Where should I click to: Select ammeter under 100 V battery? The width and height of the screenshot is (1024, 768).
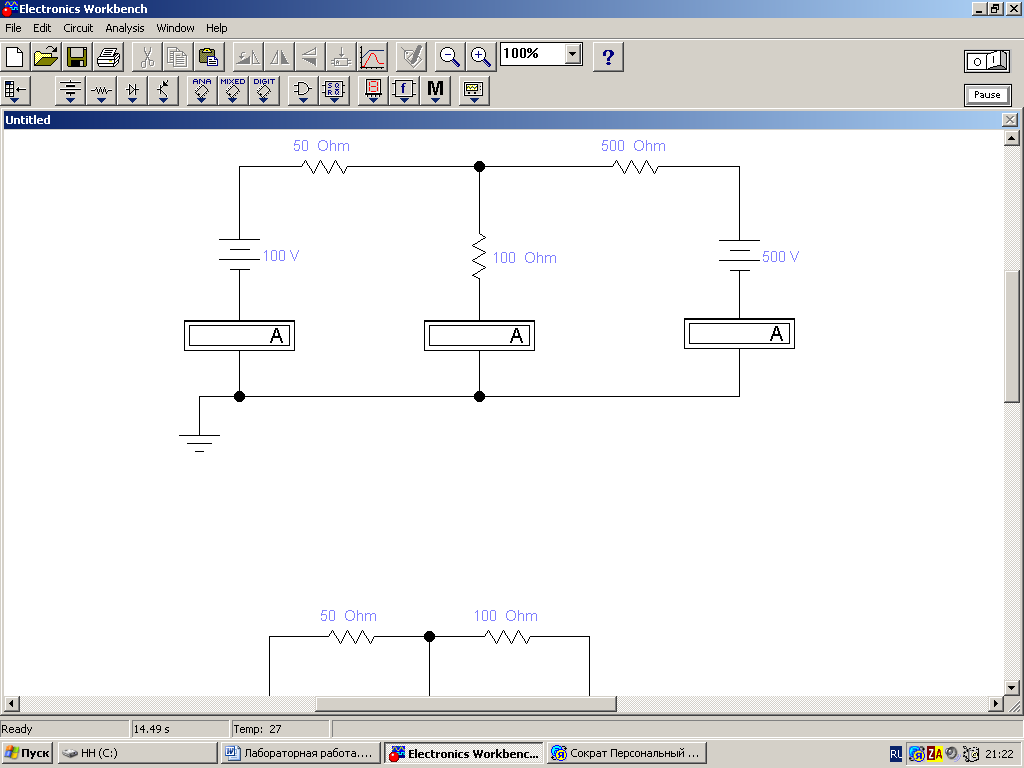[240, 336]
